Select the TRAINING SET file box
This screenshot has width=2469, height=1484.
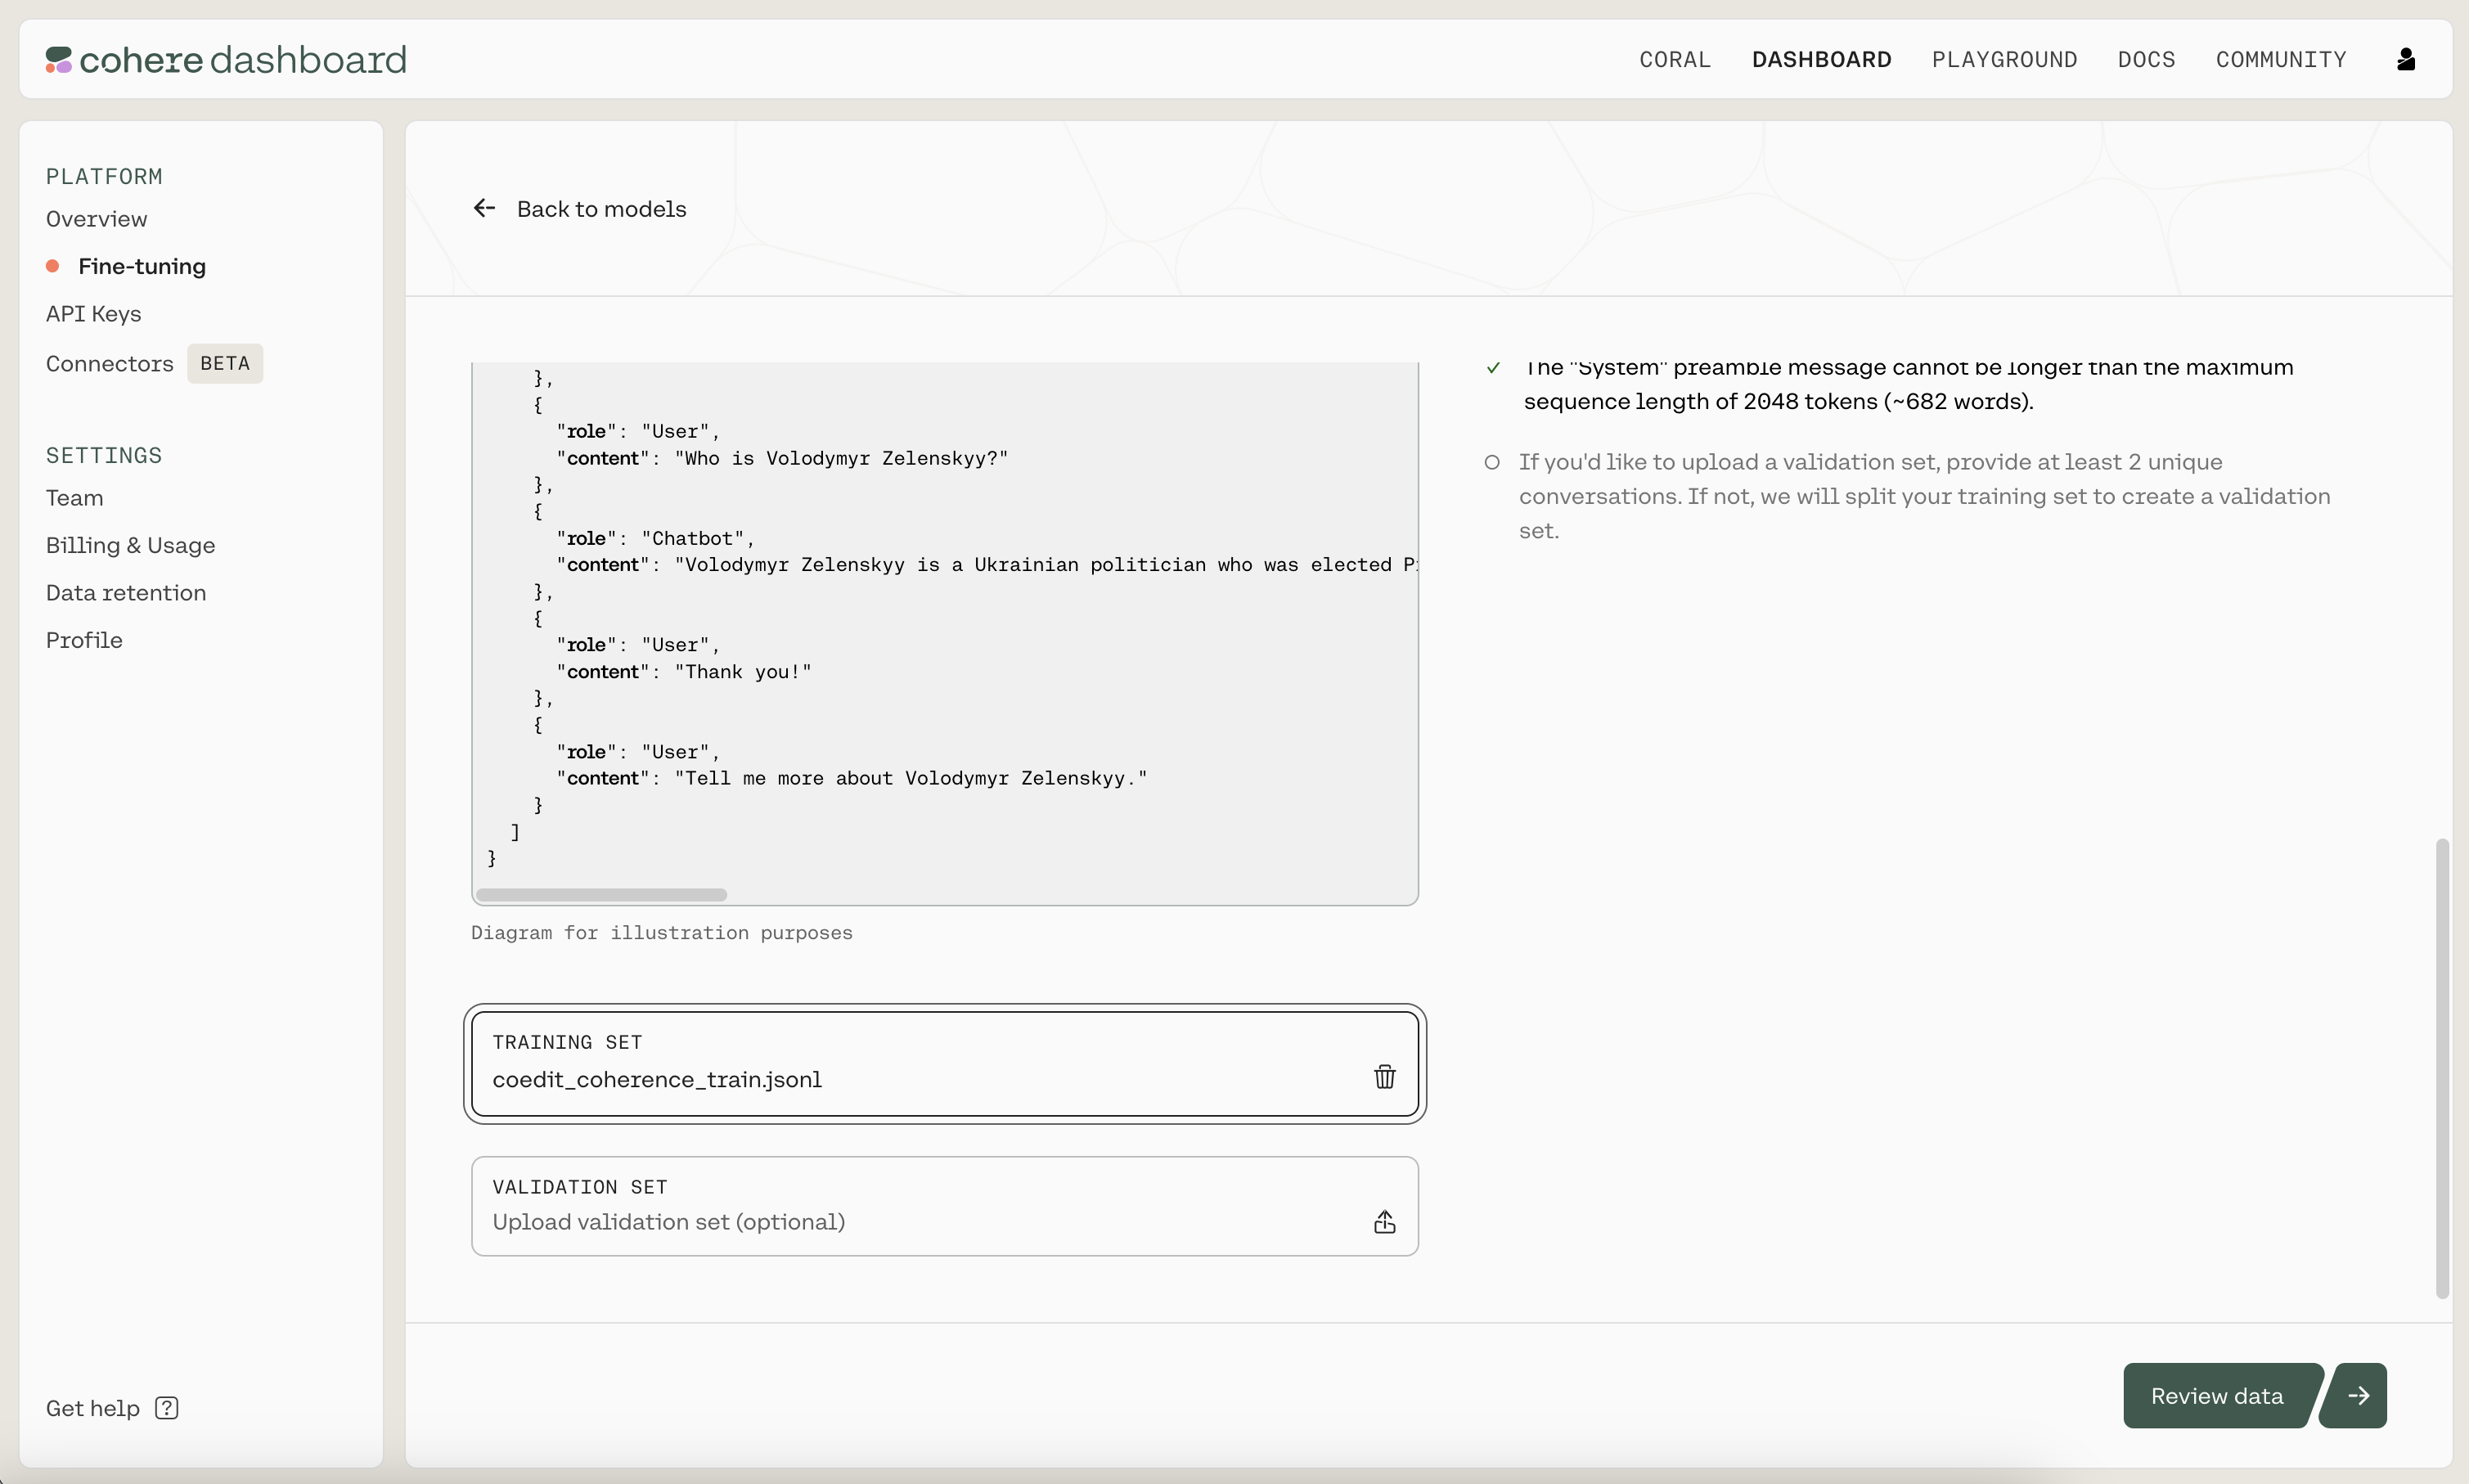[945, 1063]
